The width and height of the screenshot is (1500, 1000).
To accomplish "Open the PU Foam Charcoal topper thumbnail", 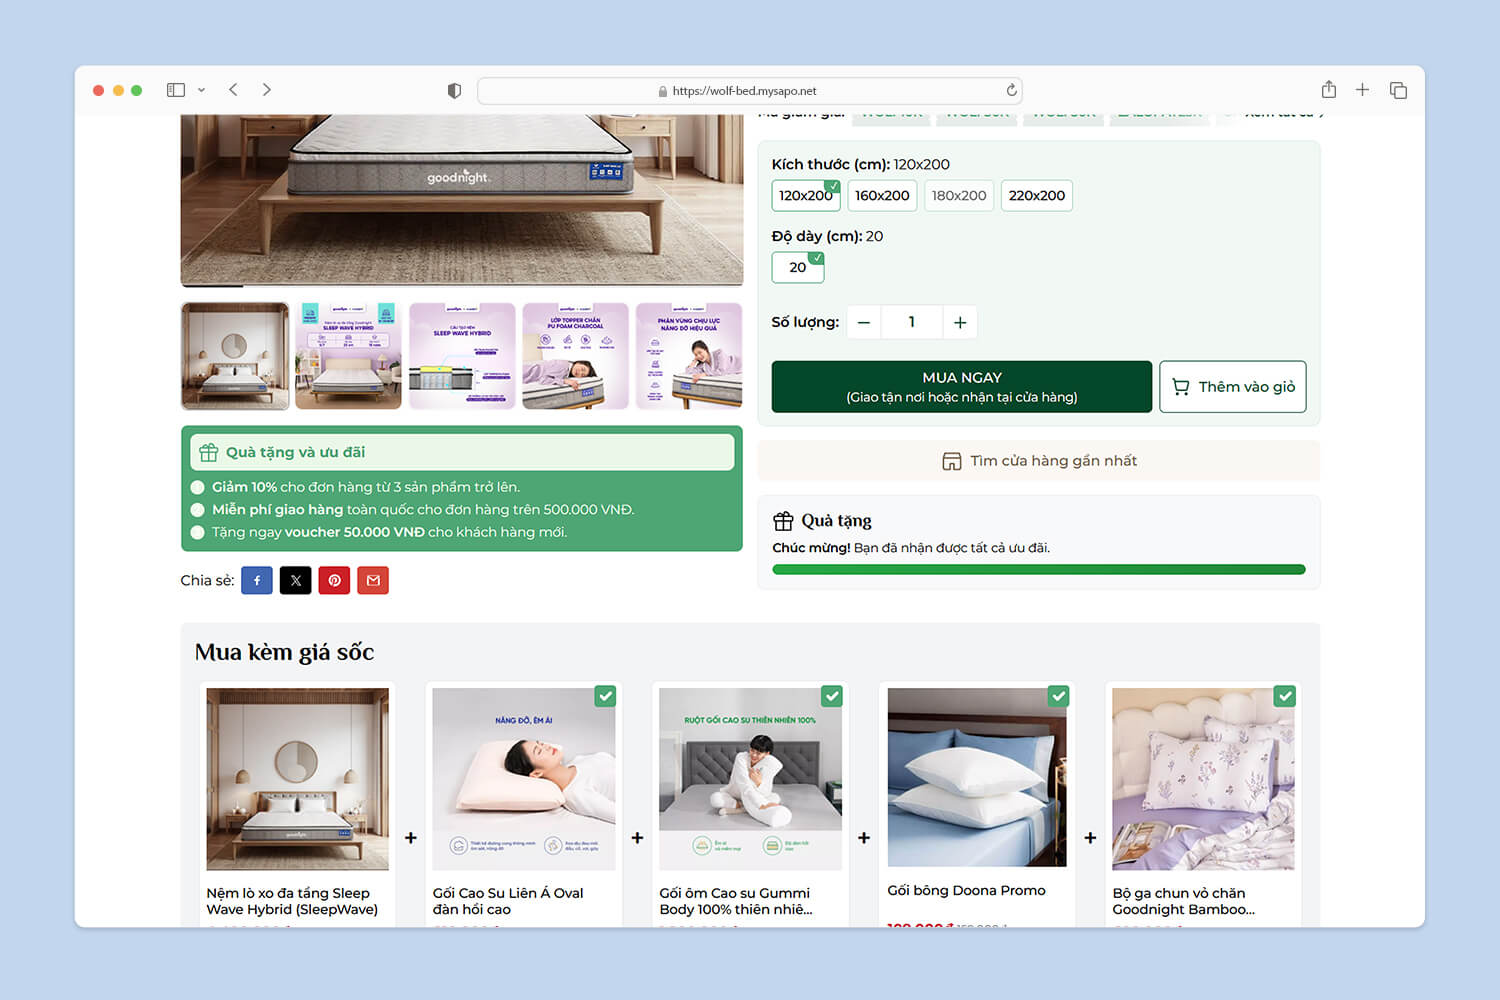I will pyautogui.click(x=575, y=356).
